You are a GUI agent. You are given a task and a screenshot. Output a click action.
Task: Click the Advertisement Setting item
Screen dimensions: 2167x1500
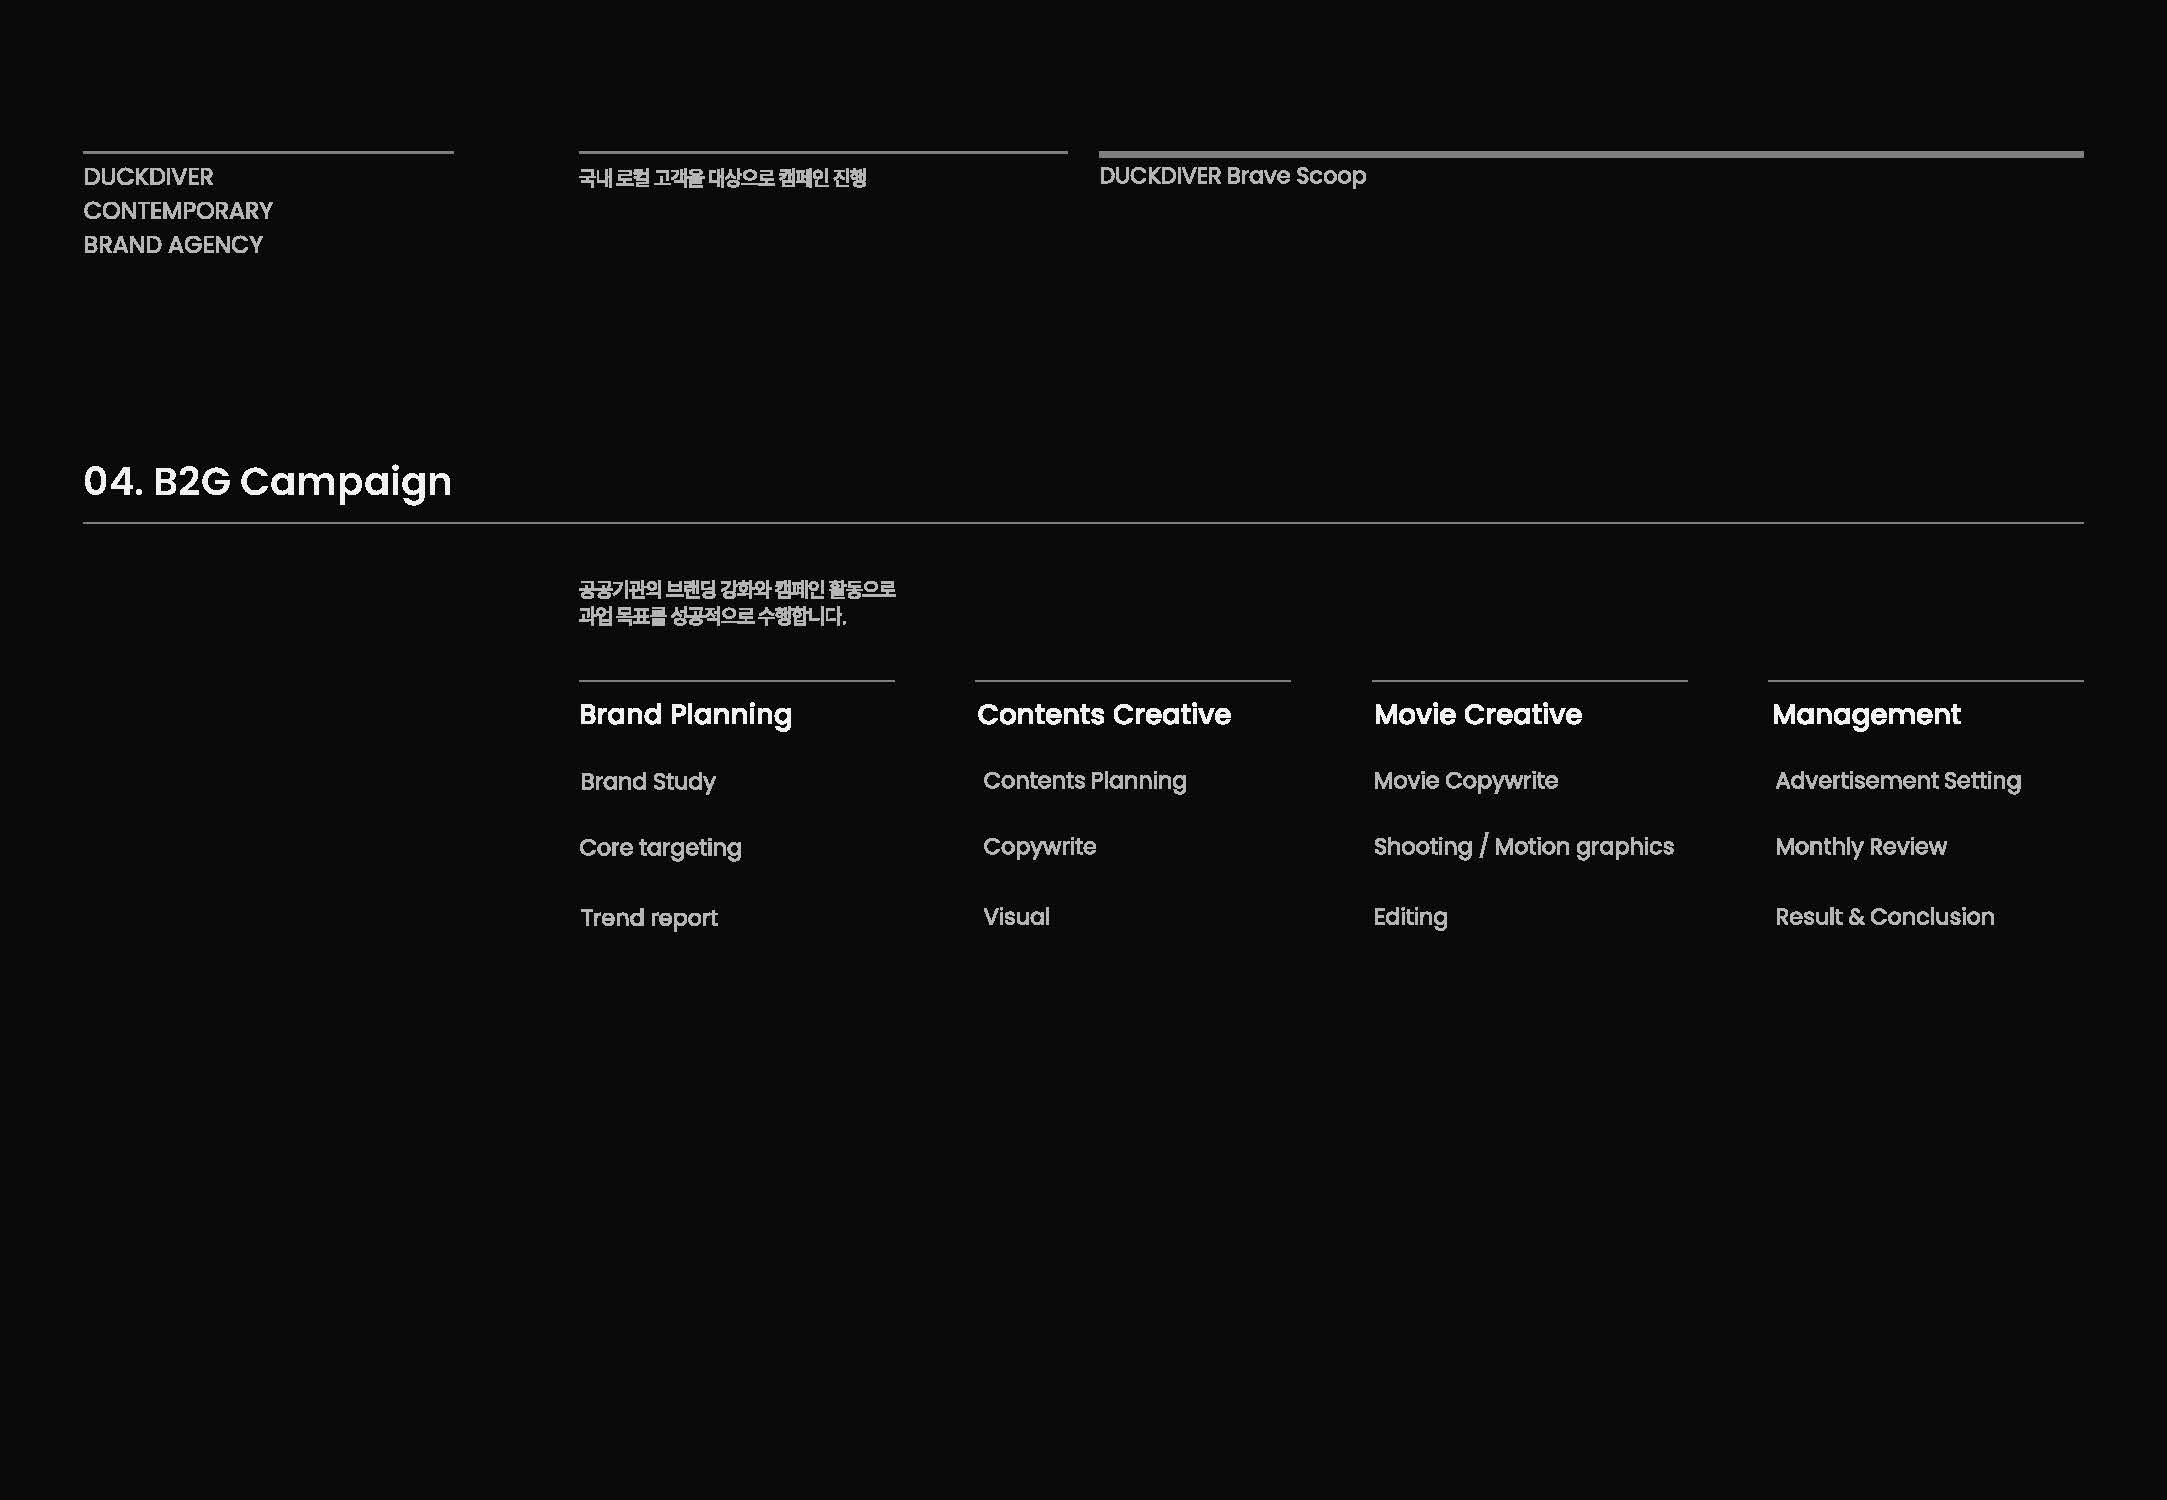1897,780
